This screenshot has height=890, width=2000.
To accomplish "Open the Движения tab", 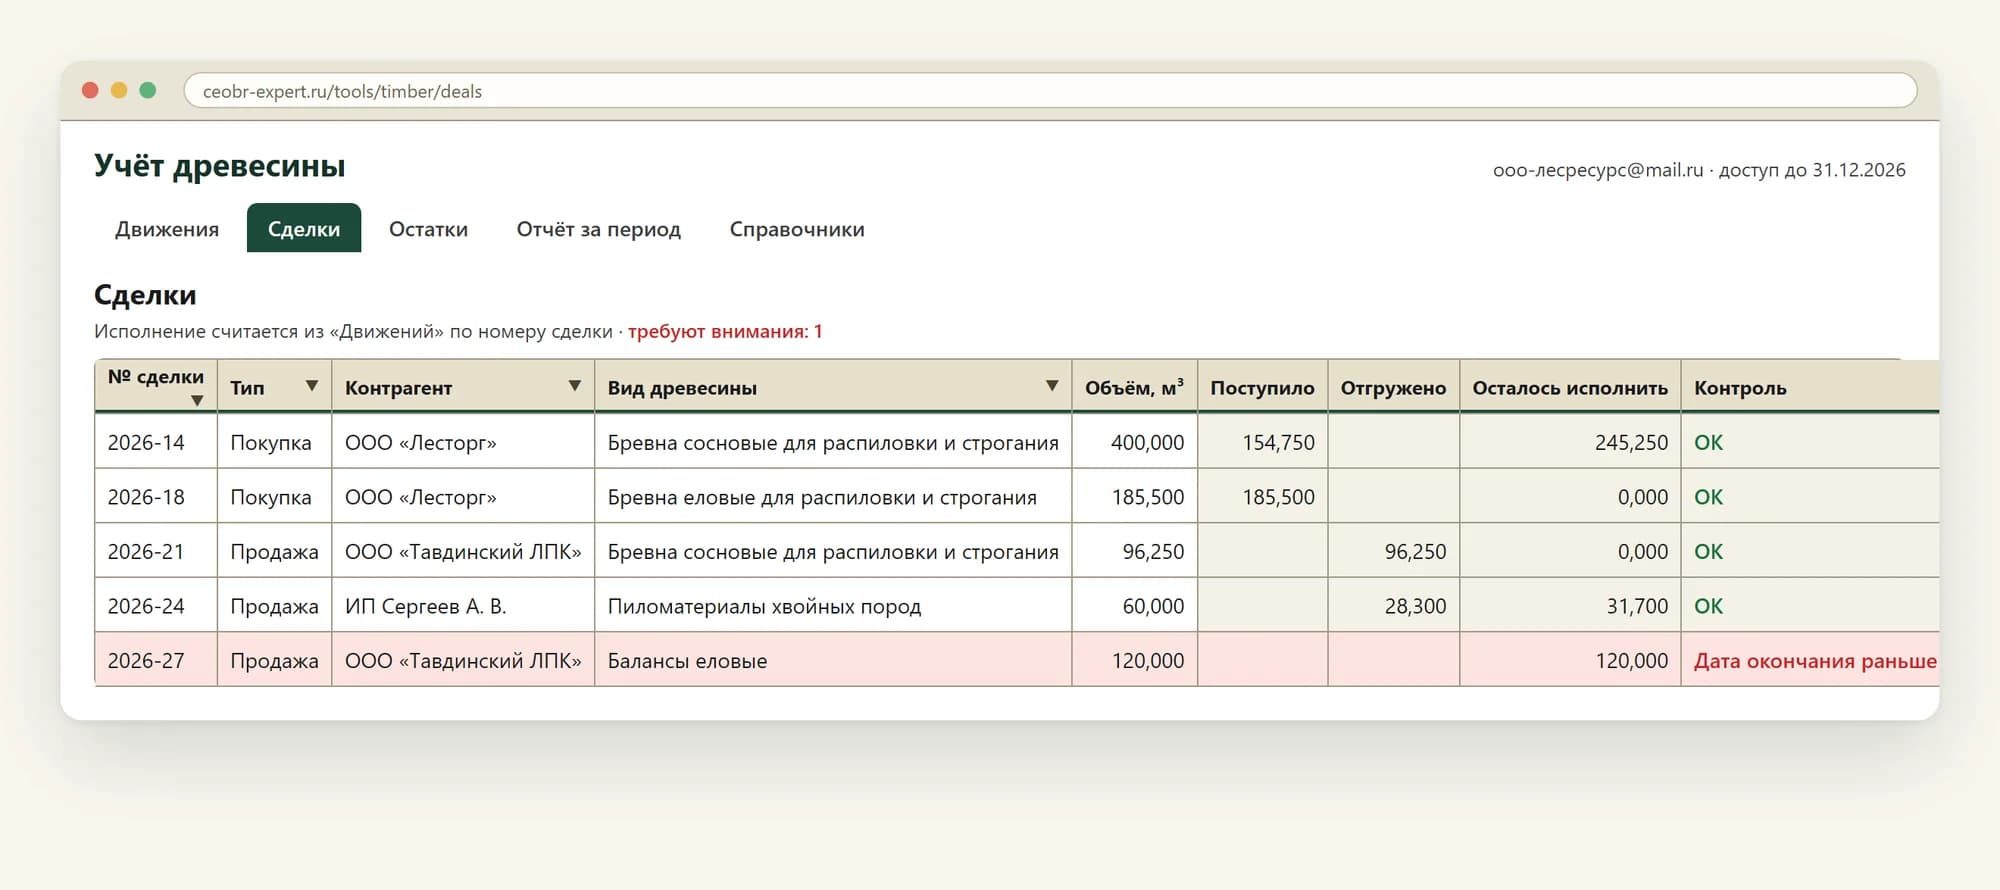I will coord(167,229).
